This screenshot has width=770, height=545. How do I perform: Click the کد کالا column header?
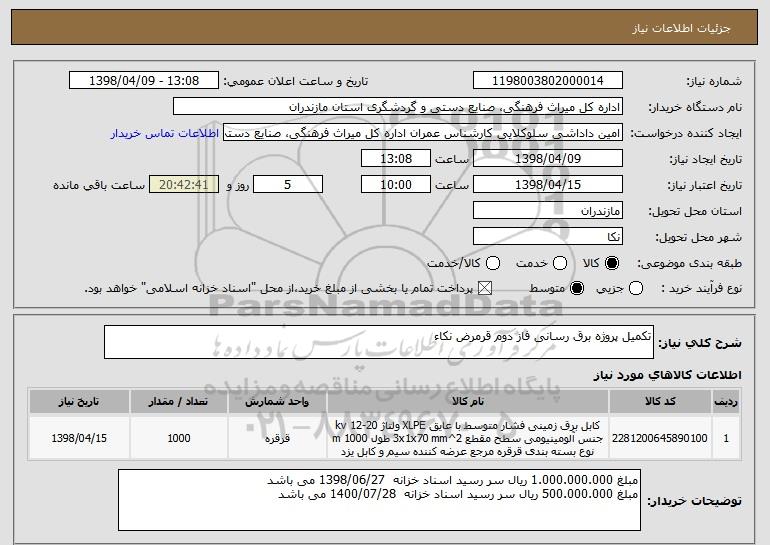(x=660, y=402)
